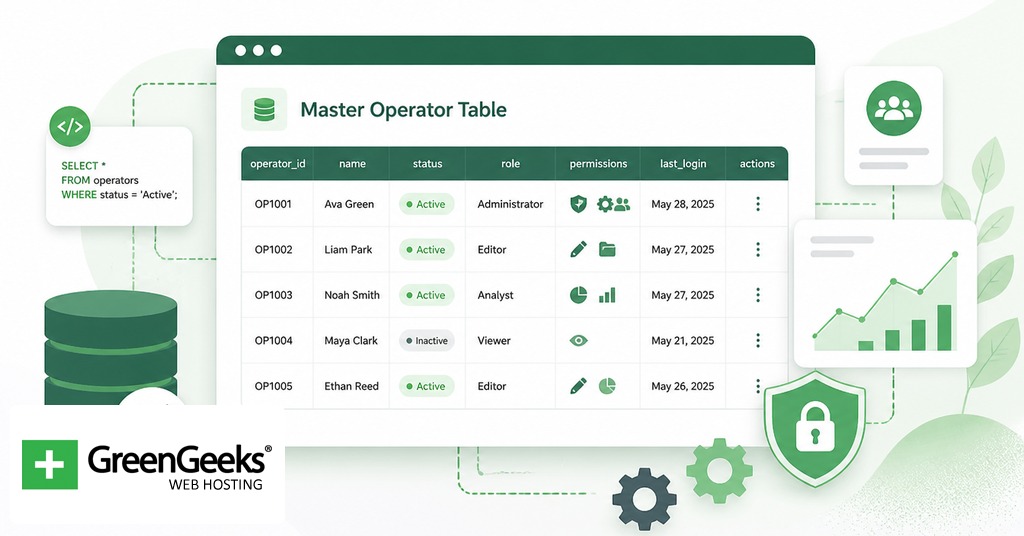
Task: Open actions menu for Maya Clark row
Action: tap(758, 340)
